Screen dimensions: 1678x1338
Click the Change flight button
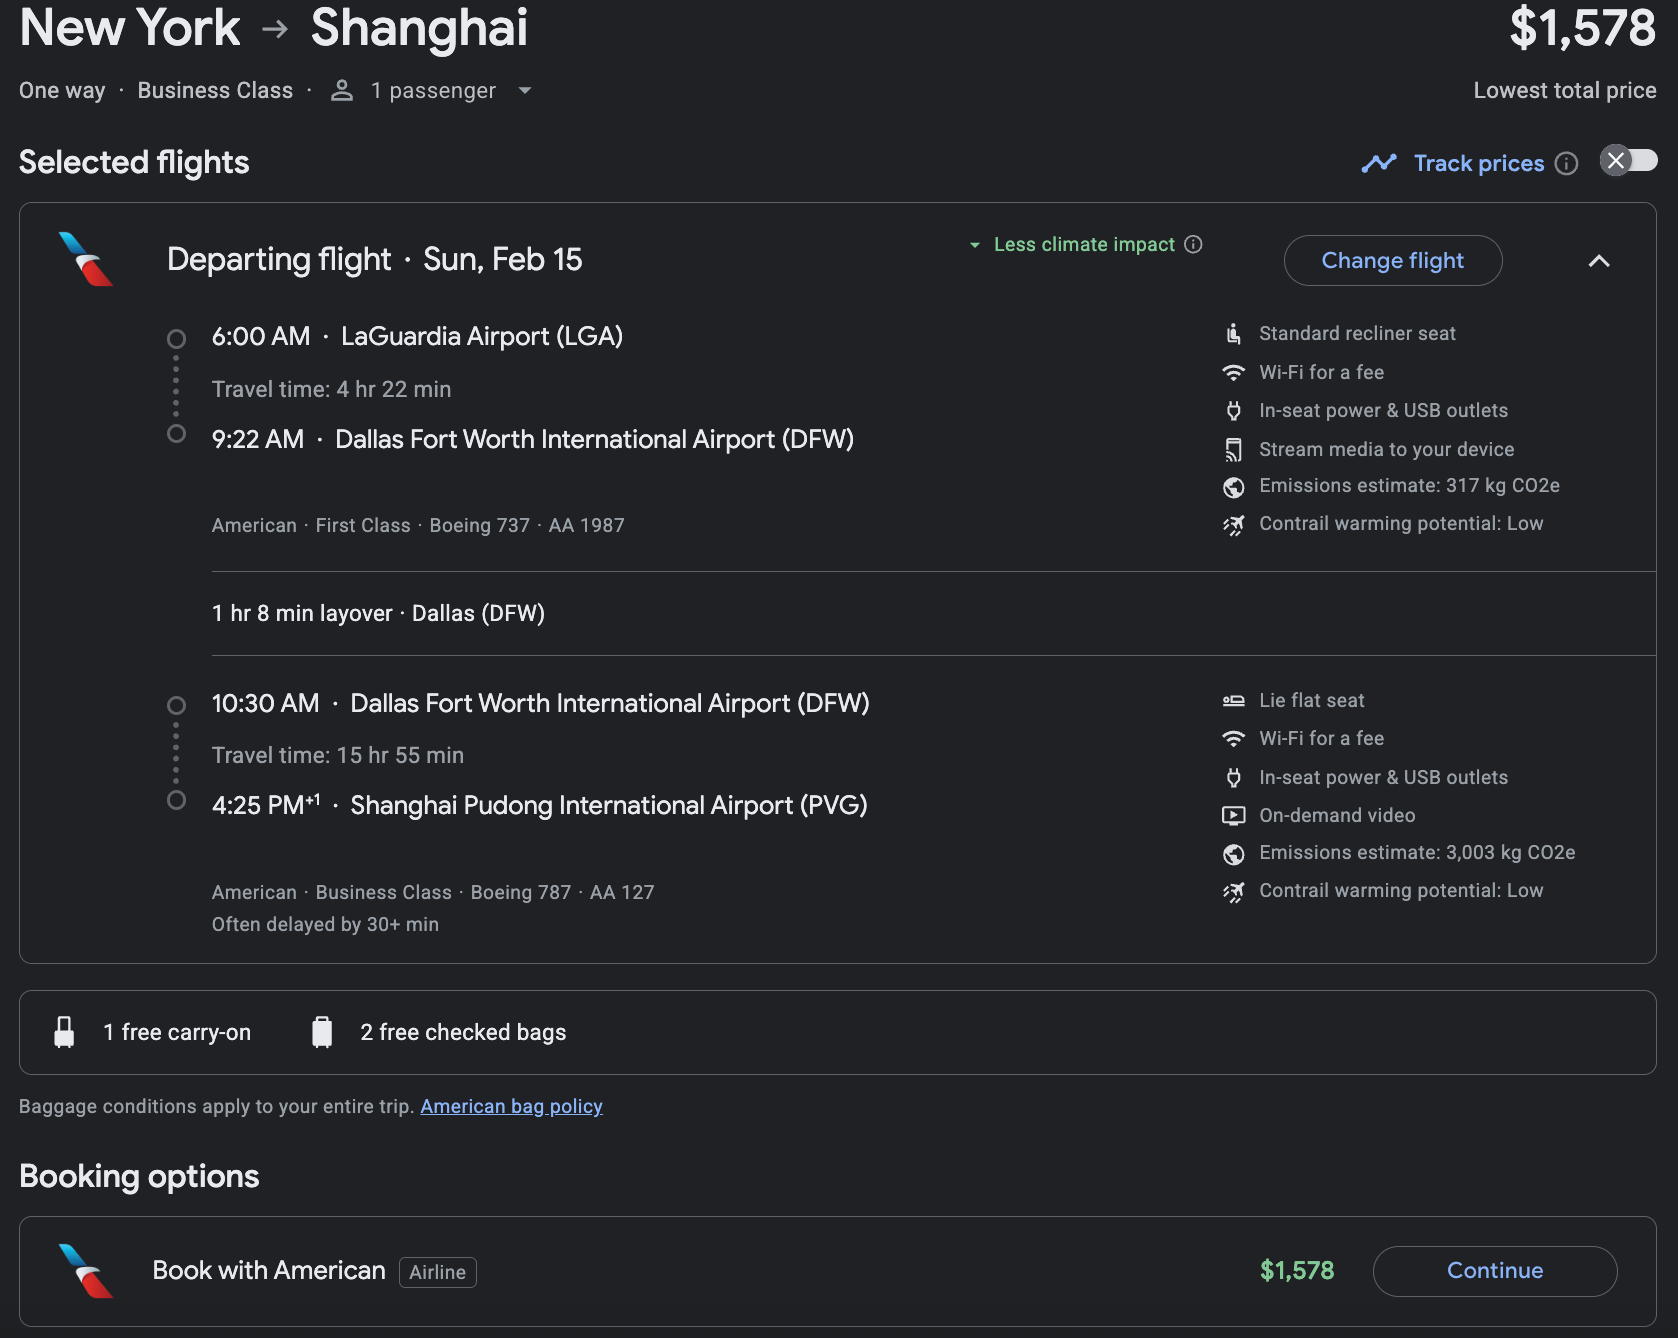[x=1392, y=261]
